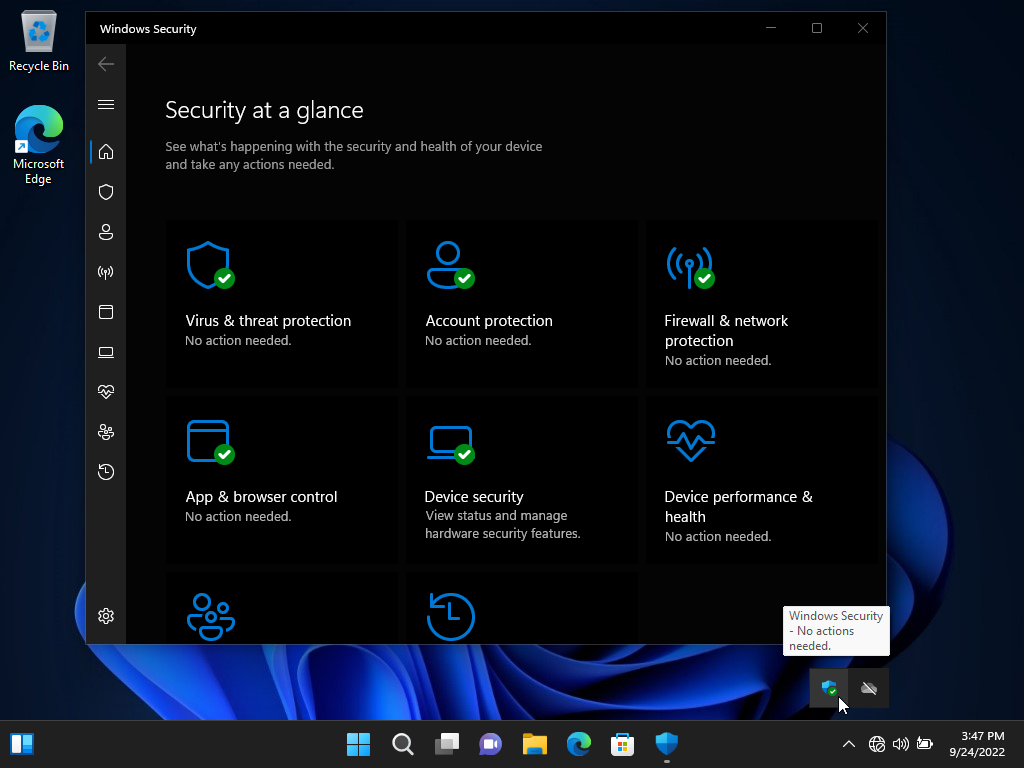Open the Windows Start menu
The image size is (1024, 768).
pos(359,744)
